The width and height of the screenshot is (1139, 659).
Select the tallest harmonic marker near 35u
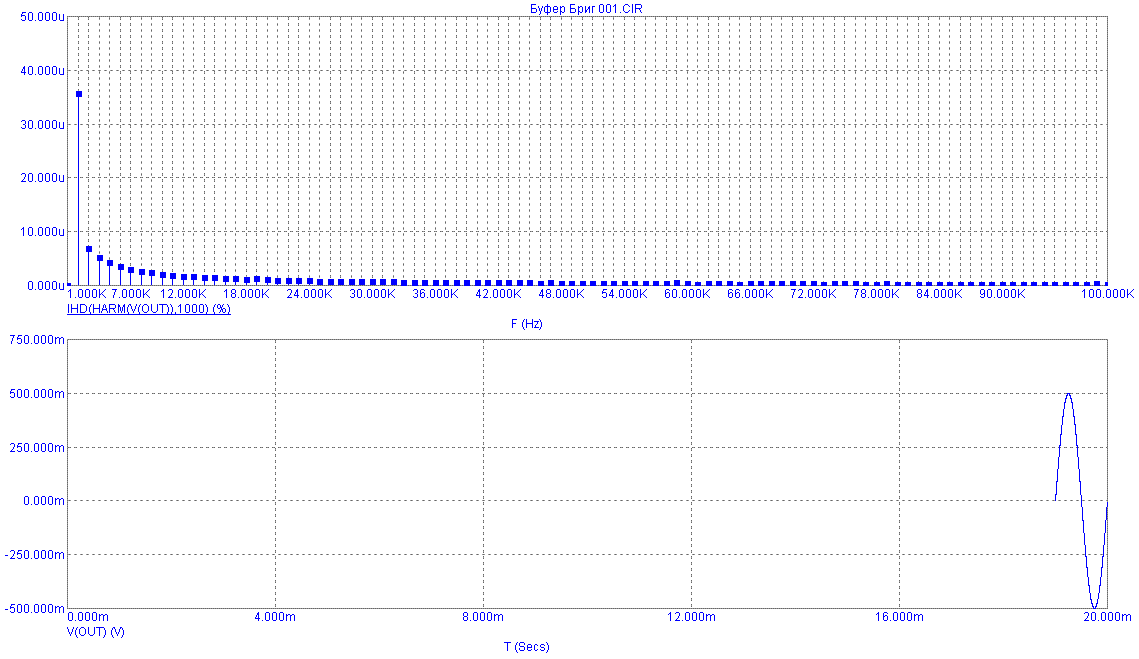(x=79, y=94)
